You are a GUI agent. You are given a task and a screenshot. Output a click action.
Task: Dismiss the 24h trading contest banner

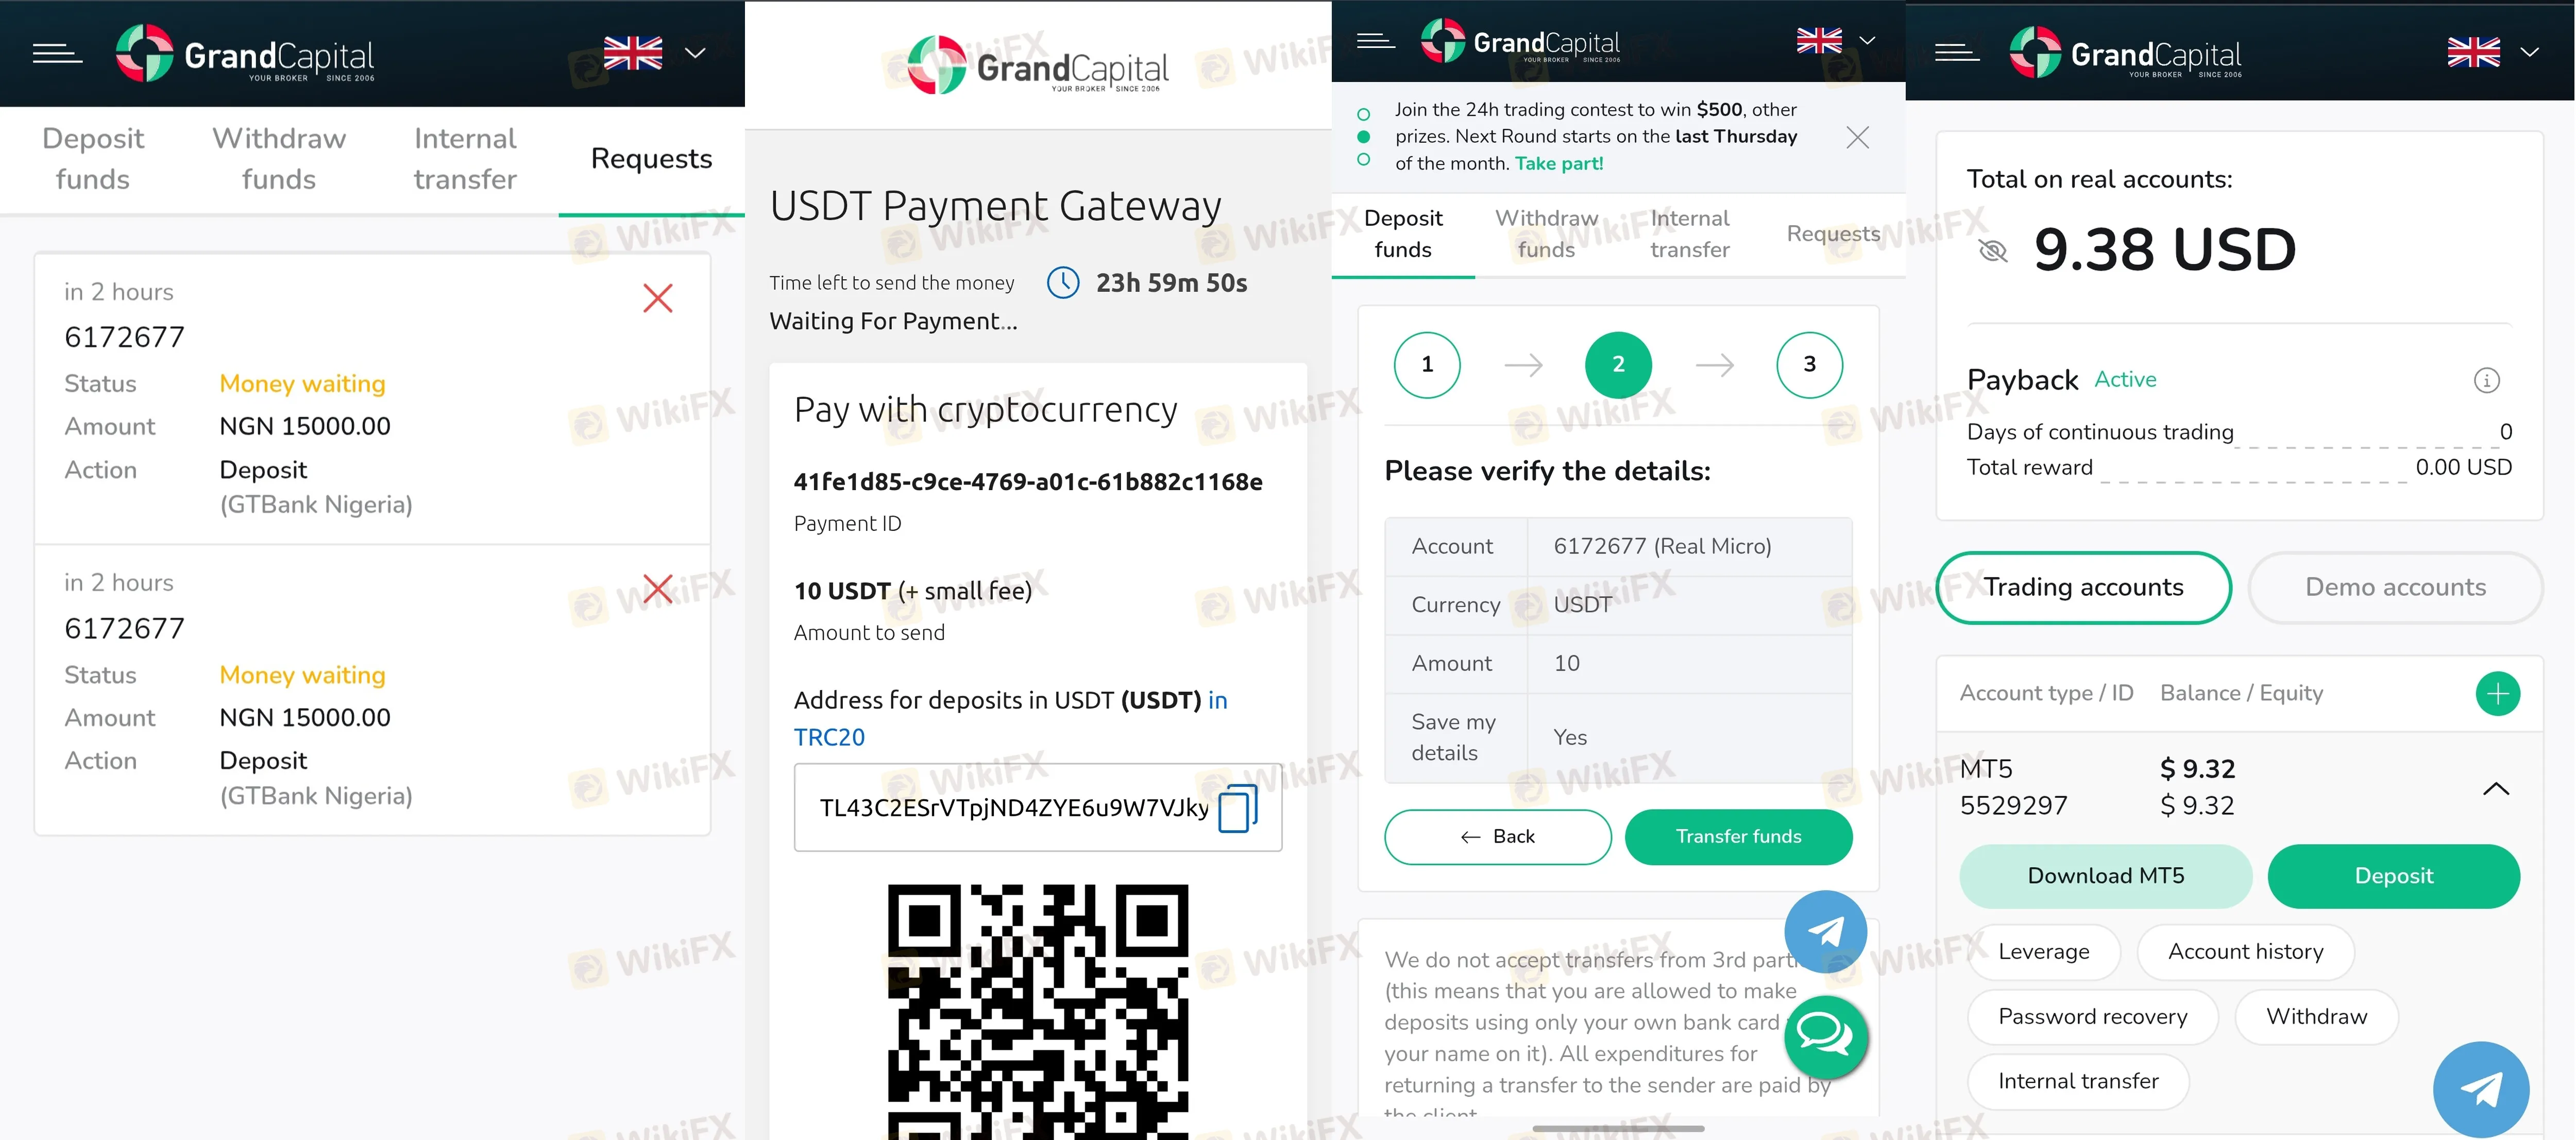tap(1857, 137)
